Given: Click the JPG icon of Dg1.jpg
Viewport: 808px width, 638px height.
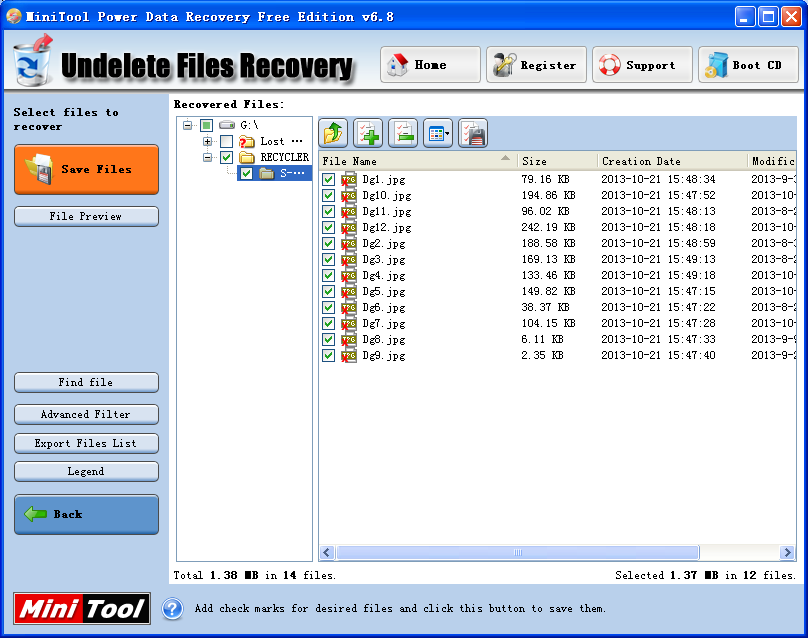Looking at the screenshot, I should coord(349,179).
